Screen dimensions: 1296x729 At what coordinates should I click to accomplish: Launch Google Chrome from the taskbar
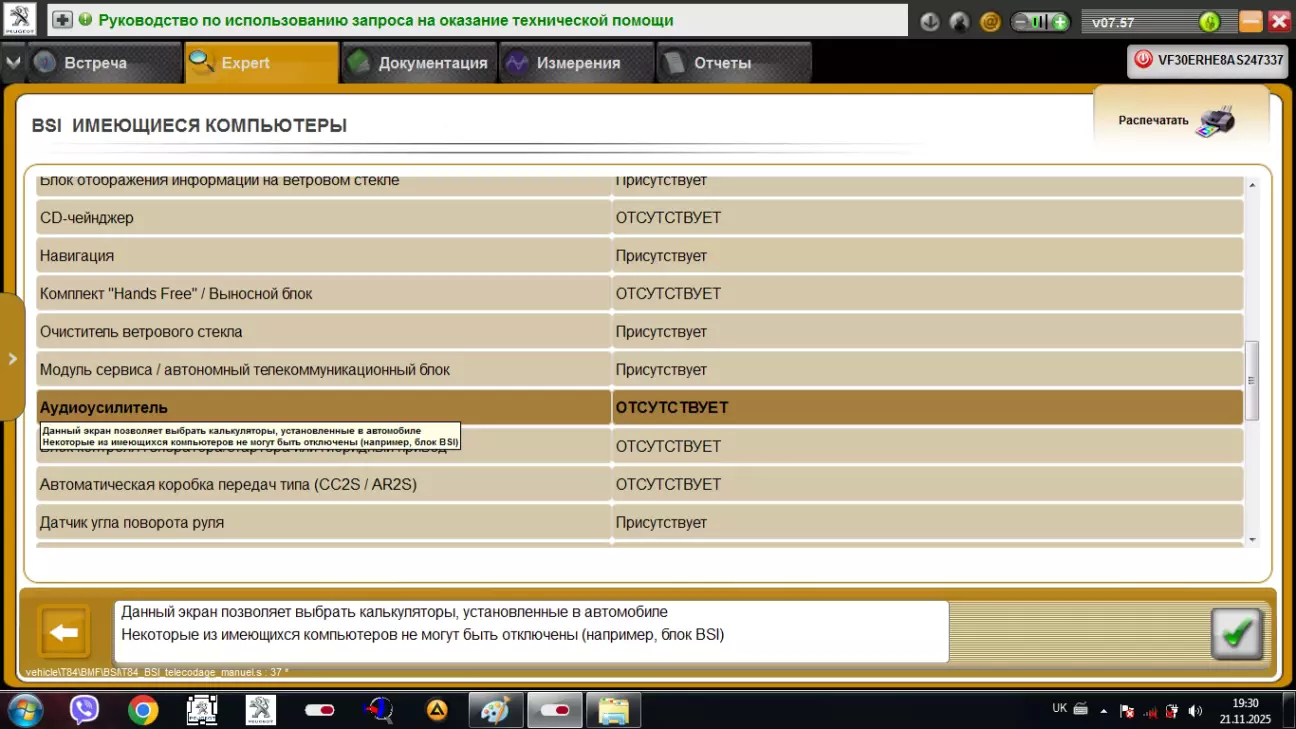(143, 710)
